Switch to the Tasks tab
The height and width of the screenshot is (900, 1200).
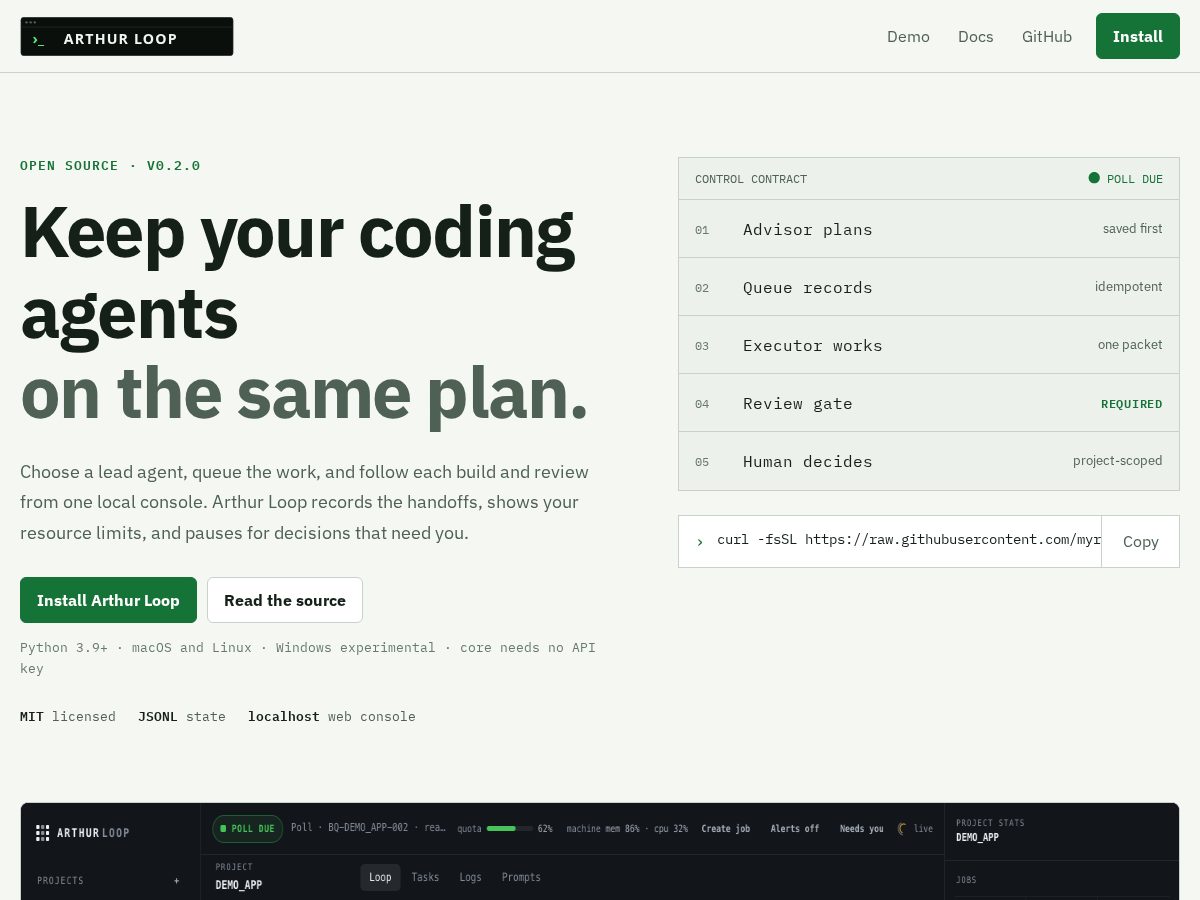click(425, 877)
